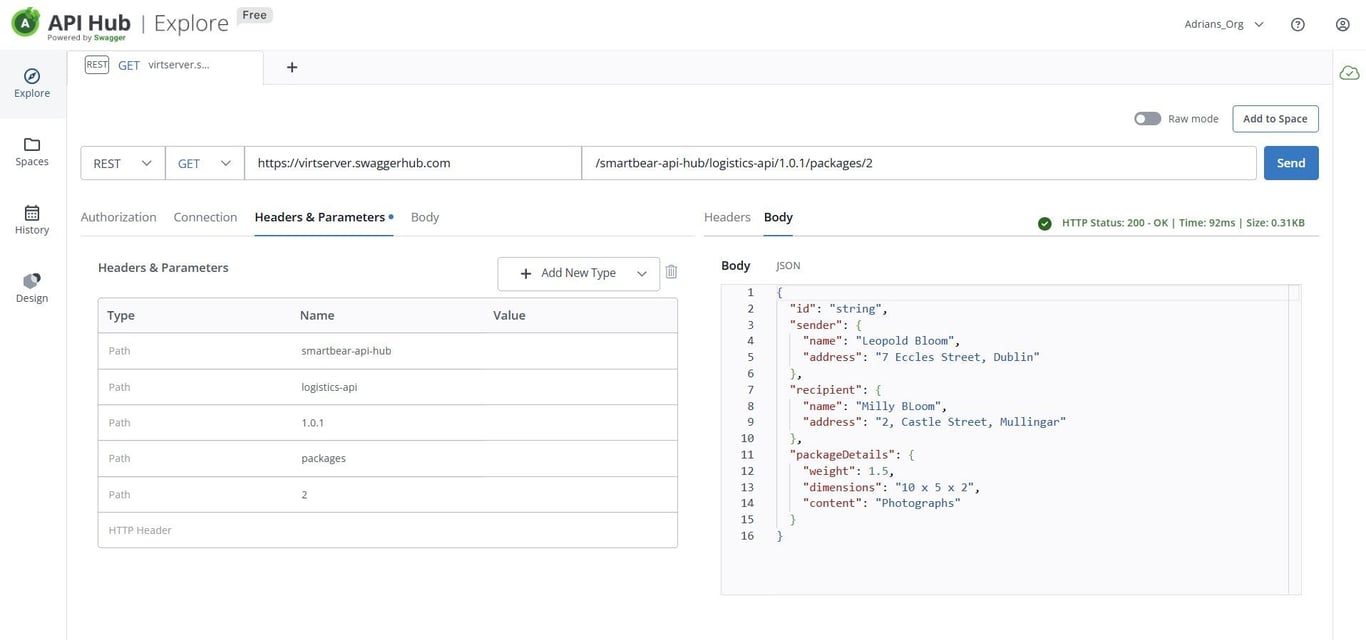Add a new request tab with plus

pyautogui.click(x=292, y=67)
